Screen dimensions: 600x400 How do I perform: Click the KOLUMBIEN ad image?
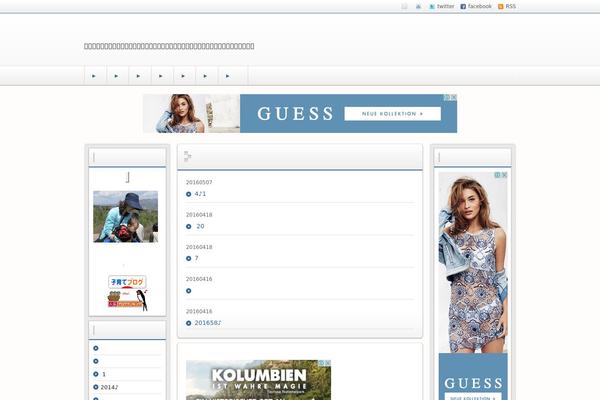click(258, 380)
